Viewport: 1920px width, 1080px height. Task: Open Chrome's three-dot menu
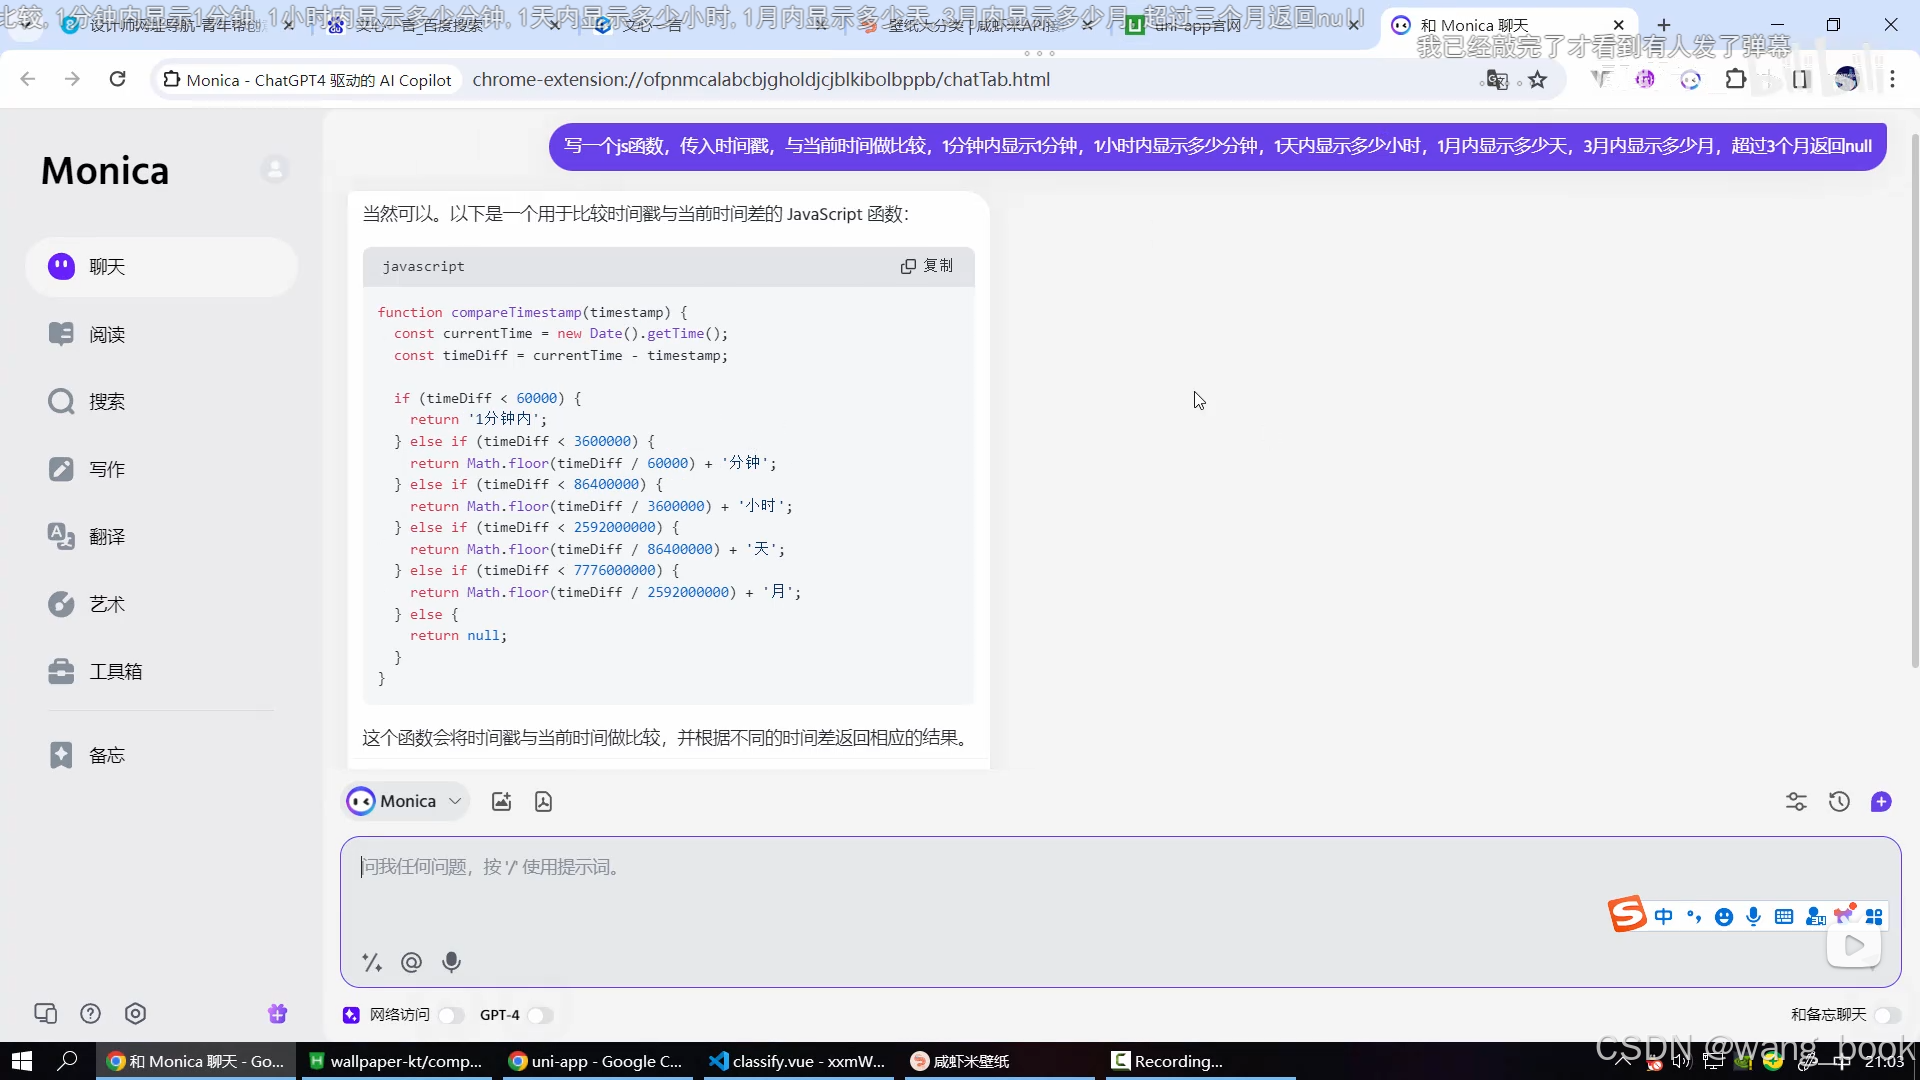1892,79
